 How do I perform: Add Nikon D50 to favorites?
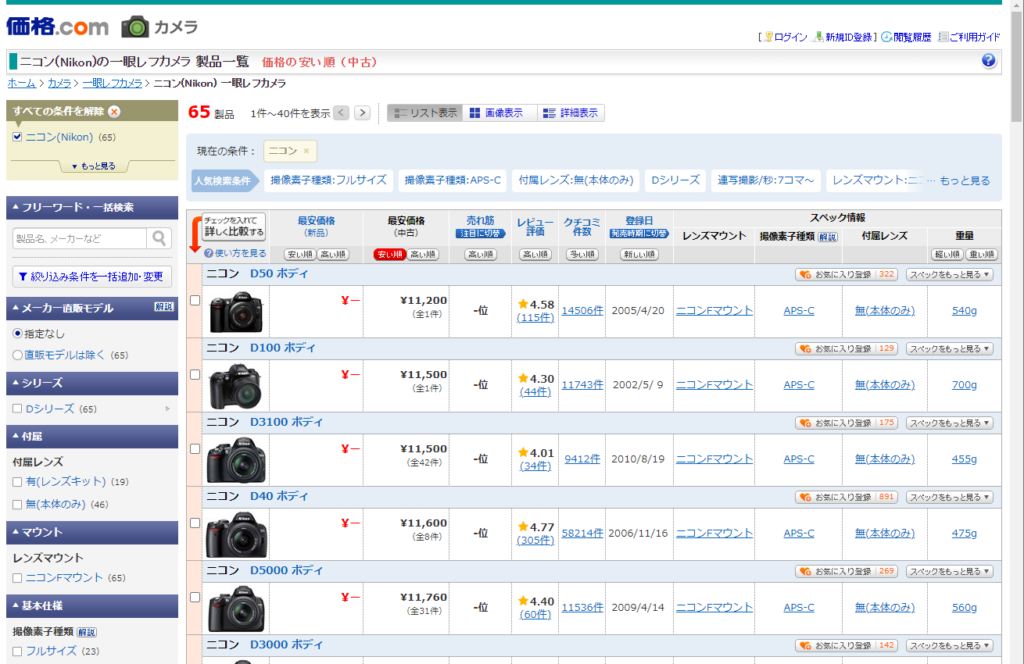tap(845, 274)
